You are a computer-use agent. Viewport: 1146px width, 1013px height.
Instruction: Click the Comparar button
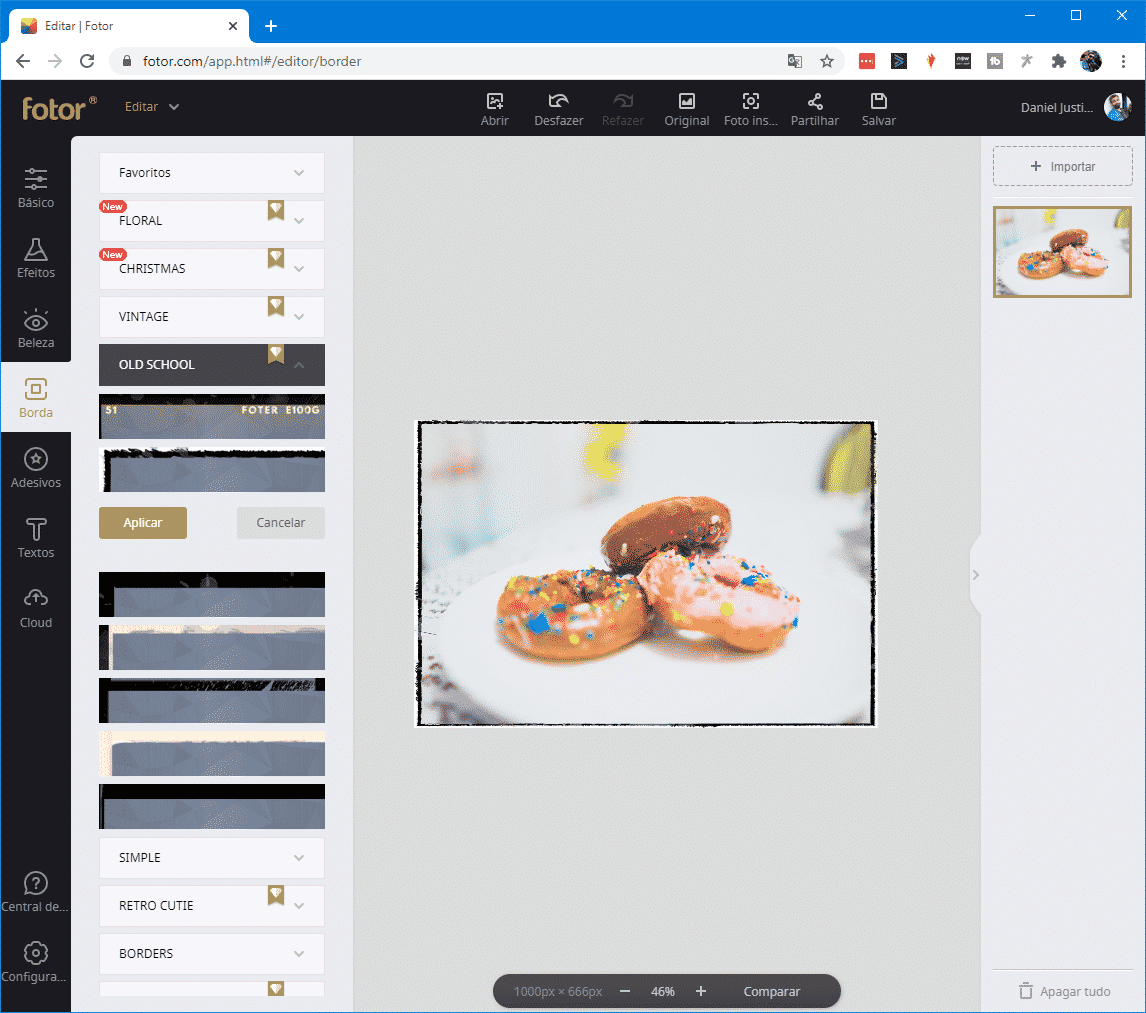point(771,991)
